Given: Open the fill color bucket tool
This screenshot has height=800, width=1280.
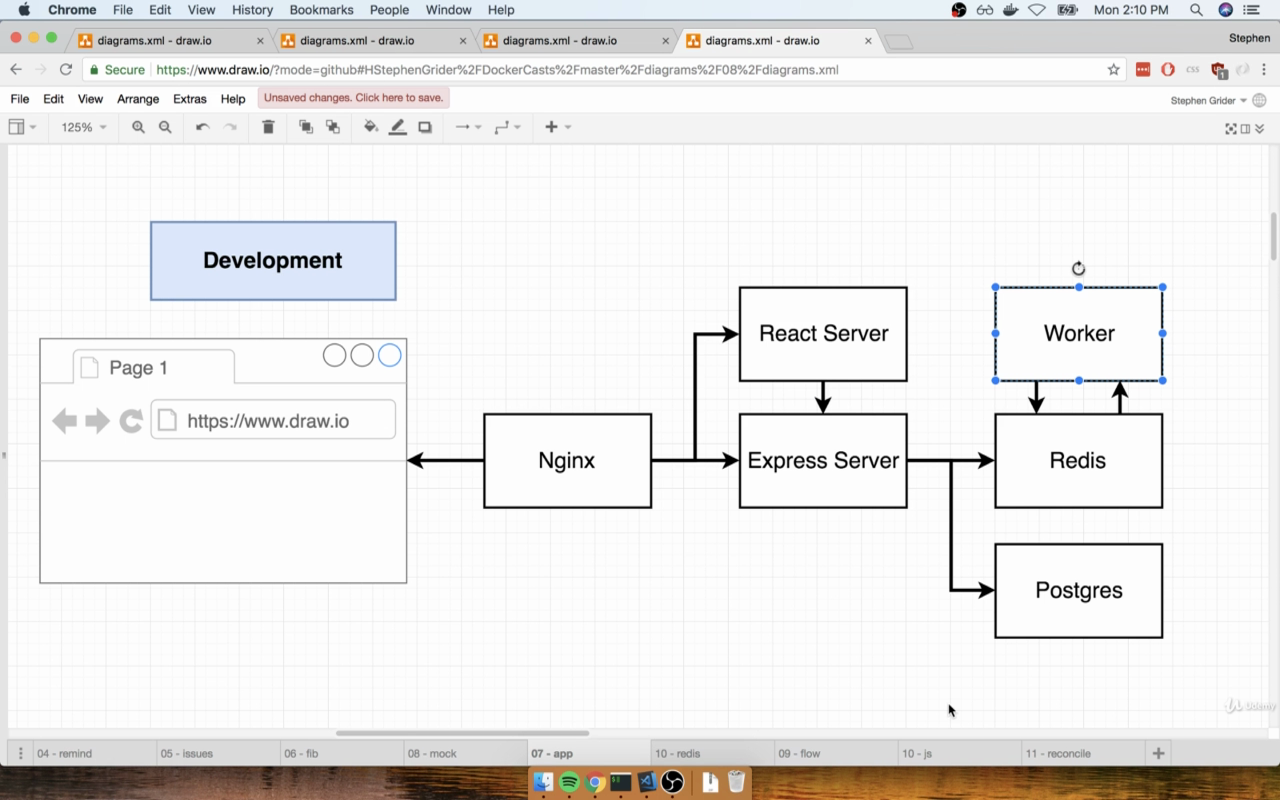Looking at the screenshot, I should [x=371, y=127].
